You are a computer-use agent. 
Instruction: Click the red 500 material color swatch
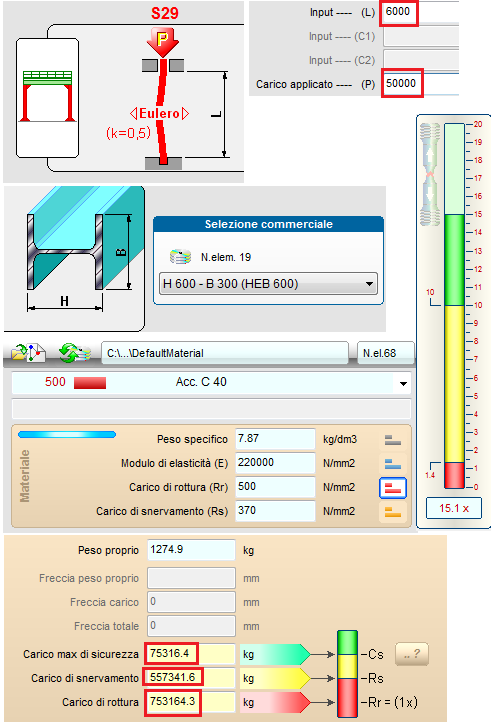[90, 383]
